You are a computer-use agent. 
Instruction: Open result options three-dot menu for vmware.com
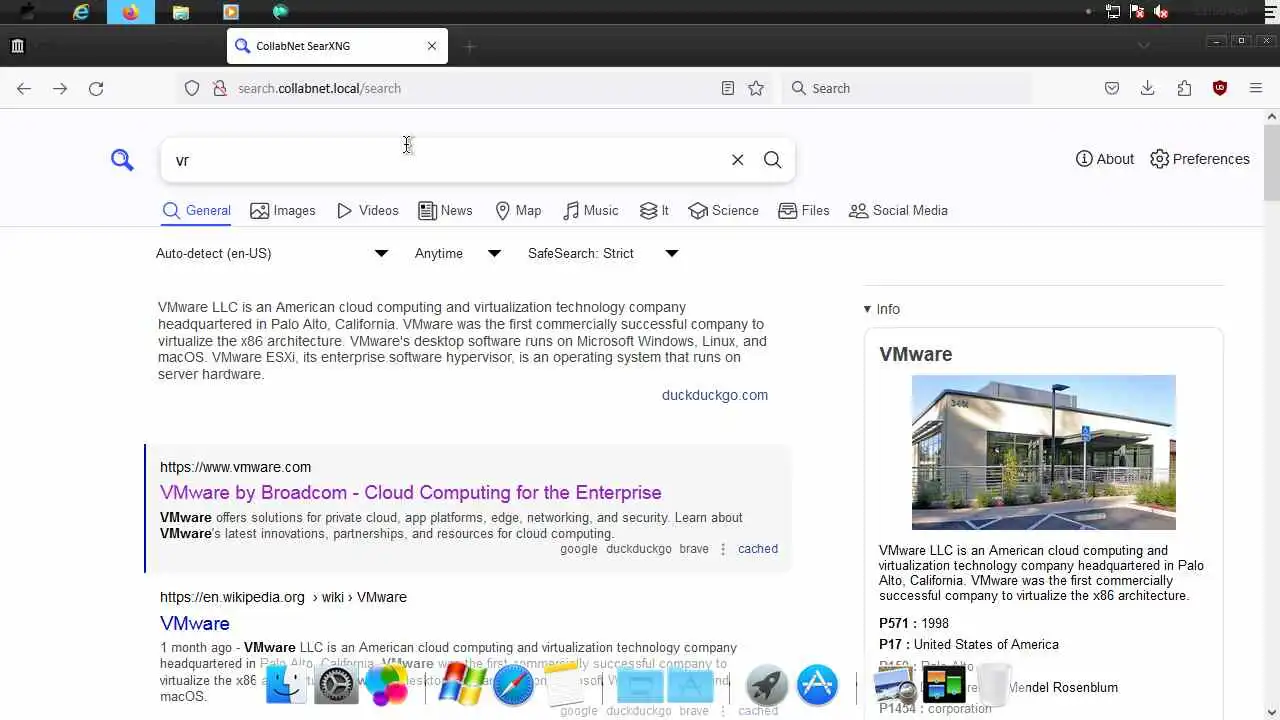[723, 549]
